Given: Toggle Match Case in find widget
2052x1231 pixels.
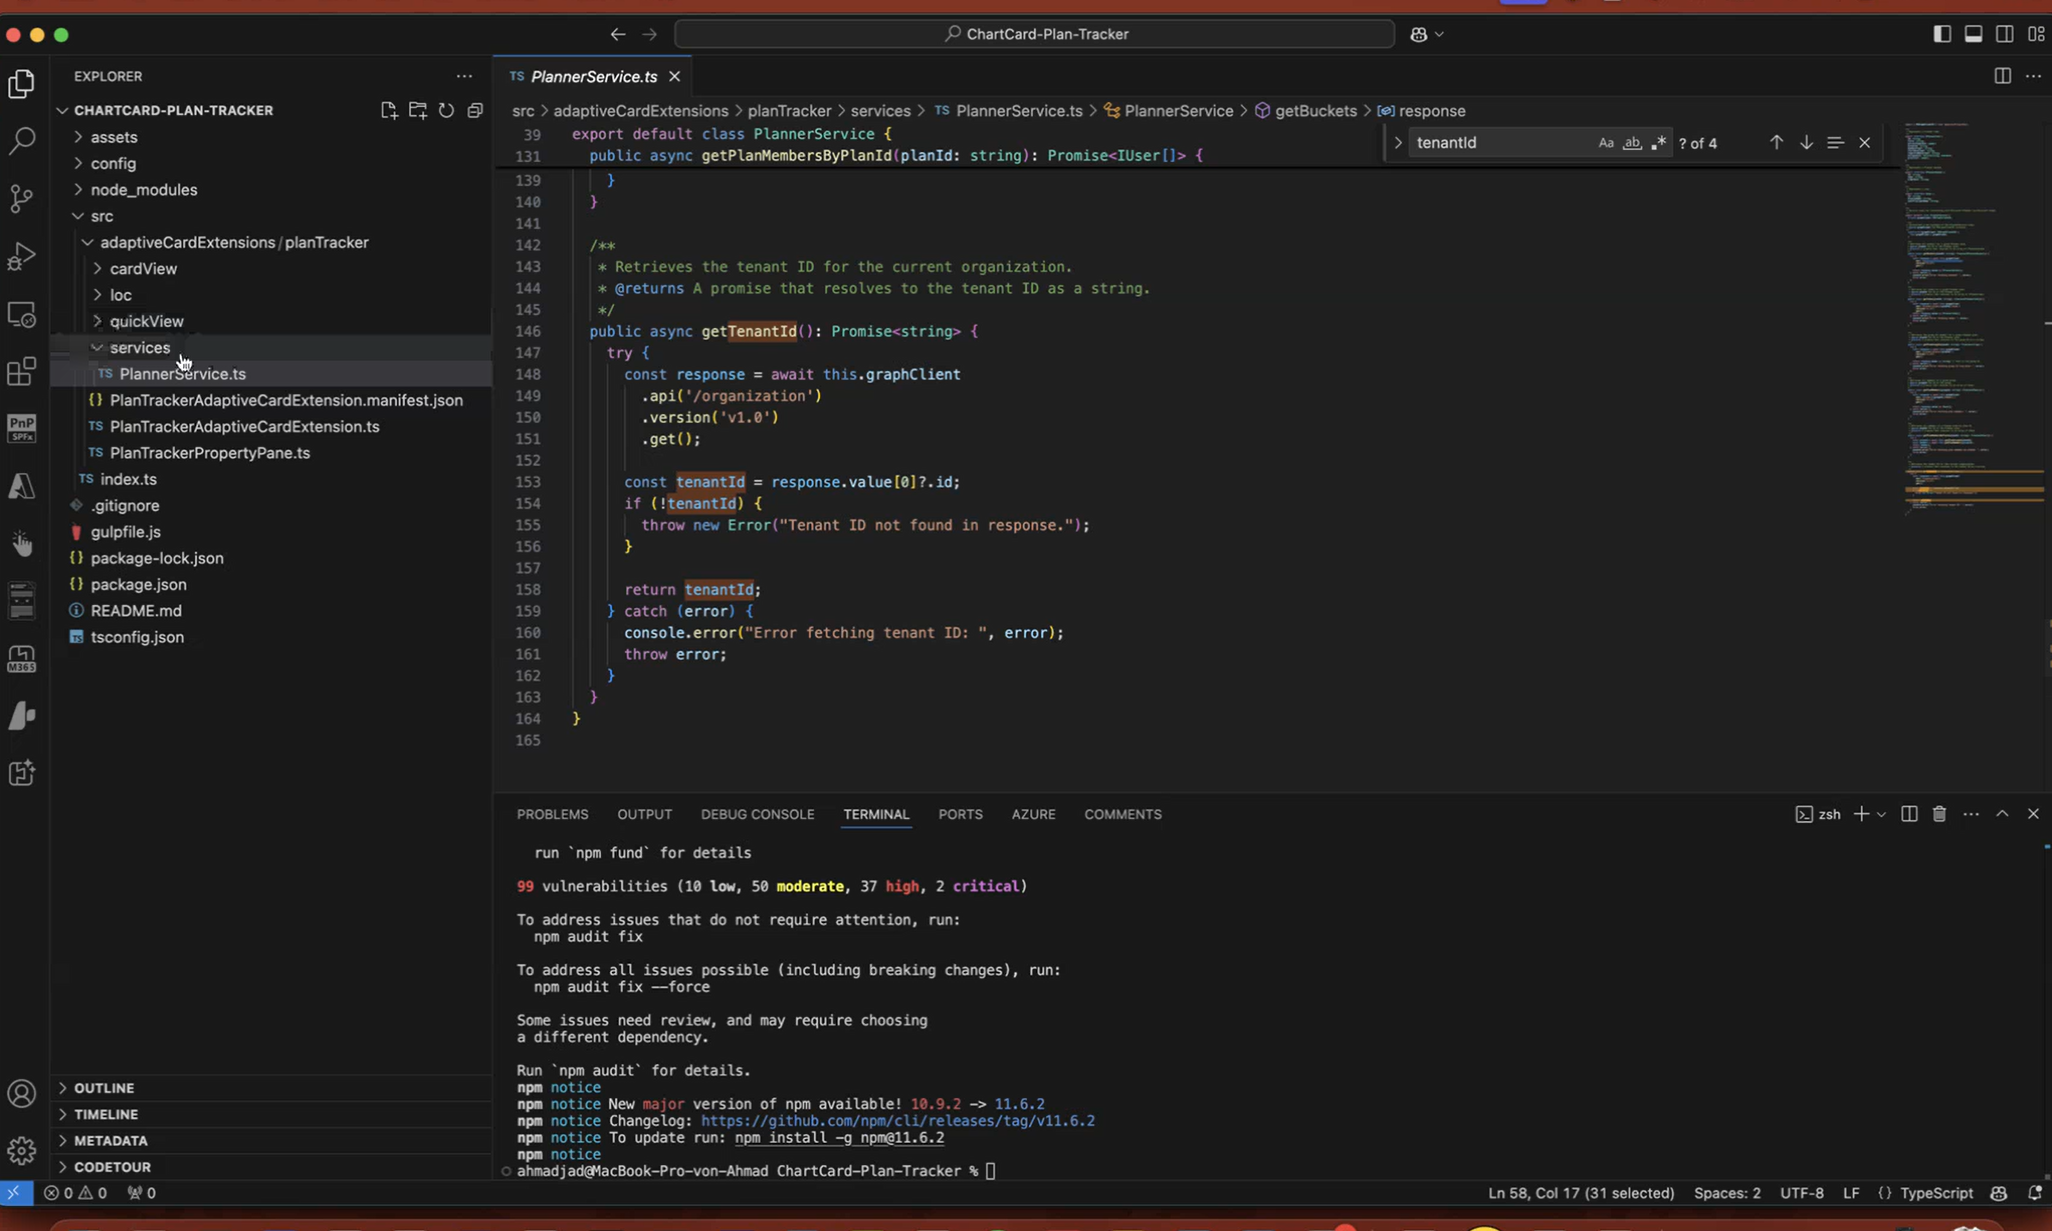Looking at the screenshot, I should 1605,143.
